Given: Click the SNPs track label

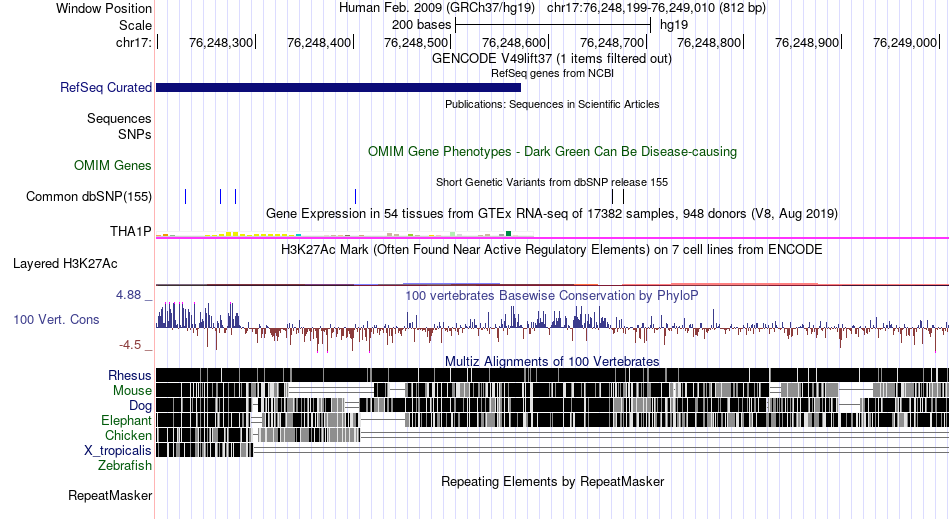Looking at the screenshot, I should click(x=135, y=134).
